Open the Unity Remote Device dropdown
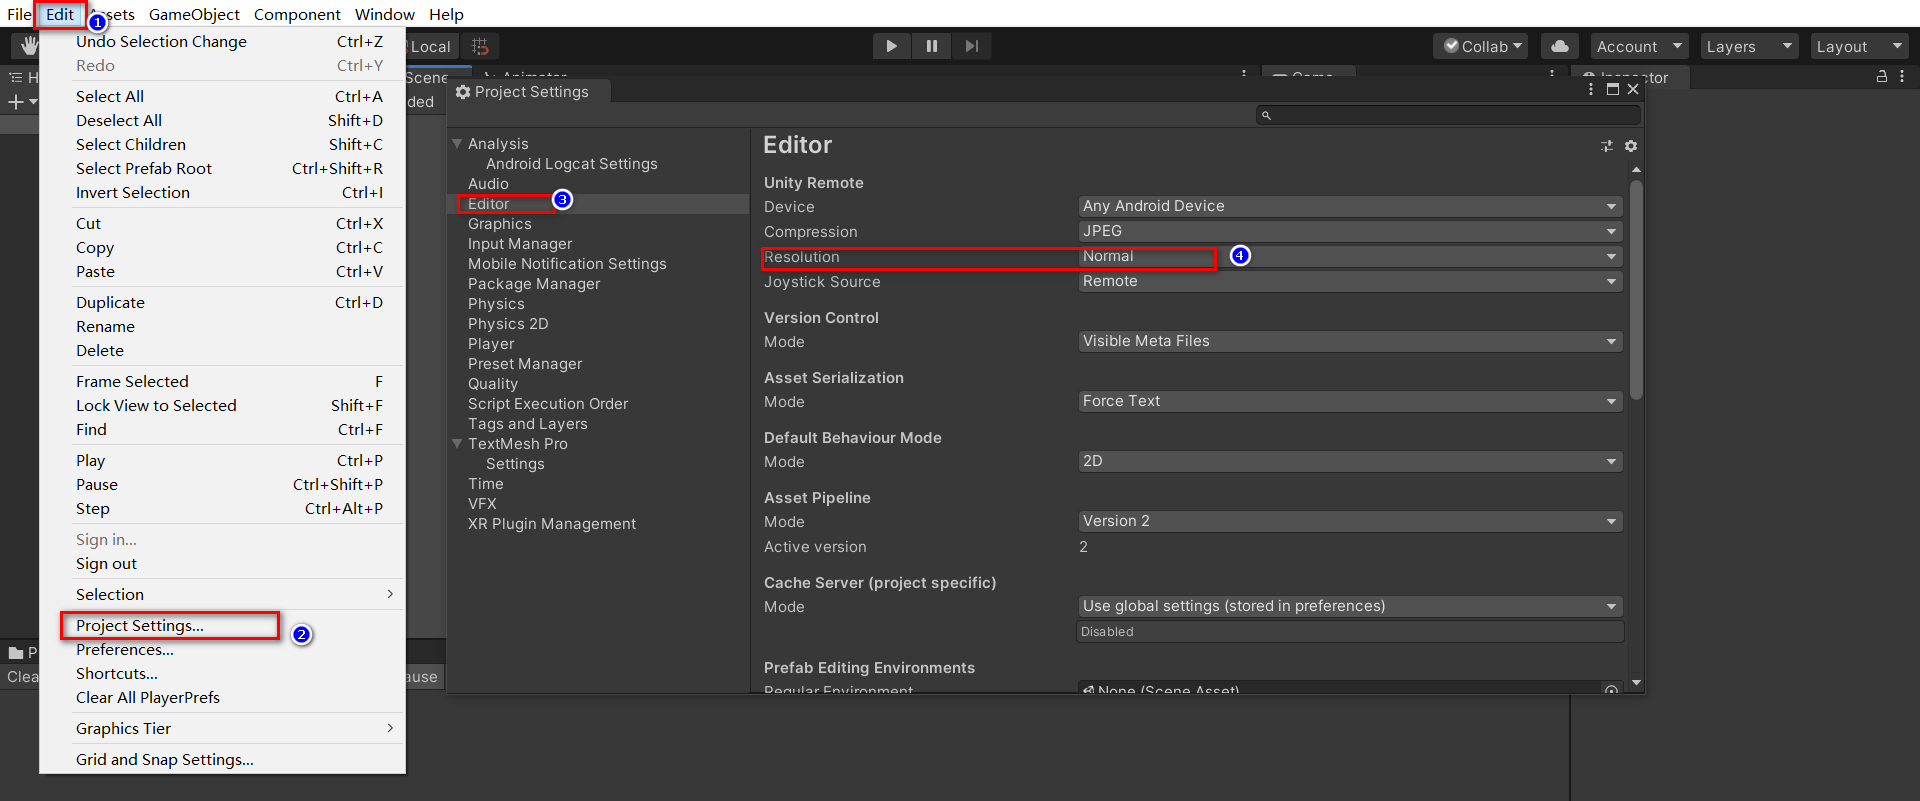 1350,206
